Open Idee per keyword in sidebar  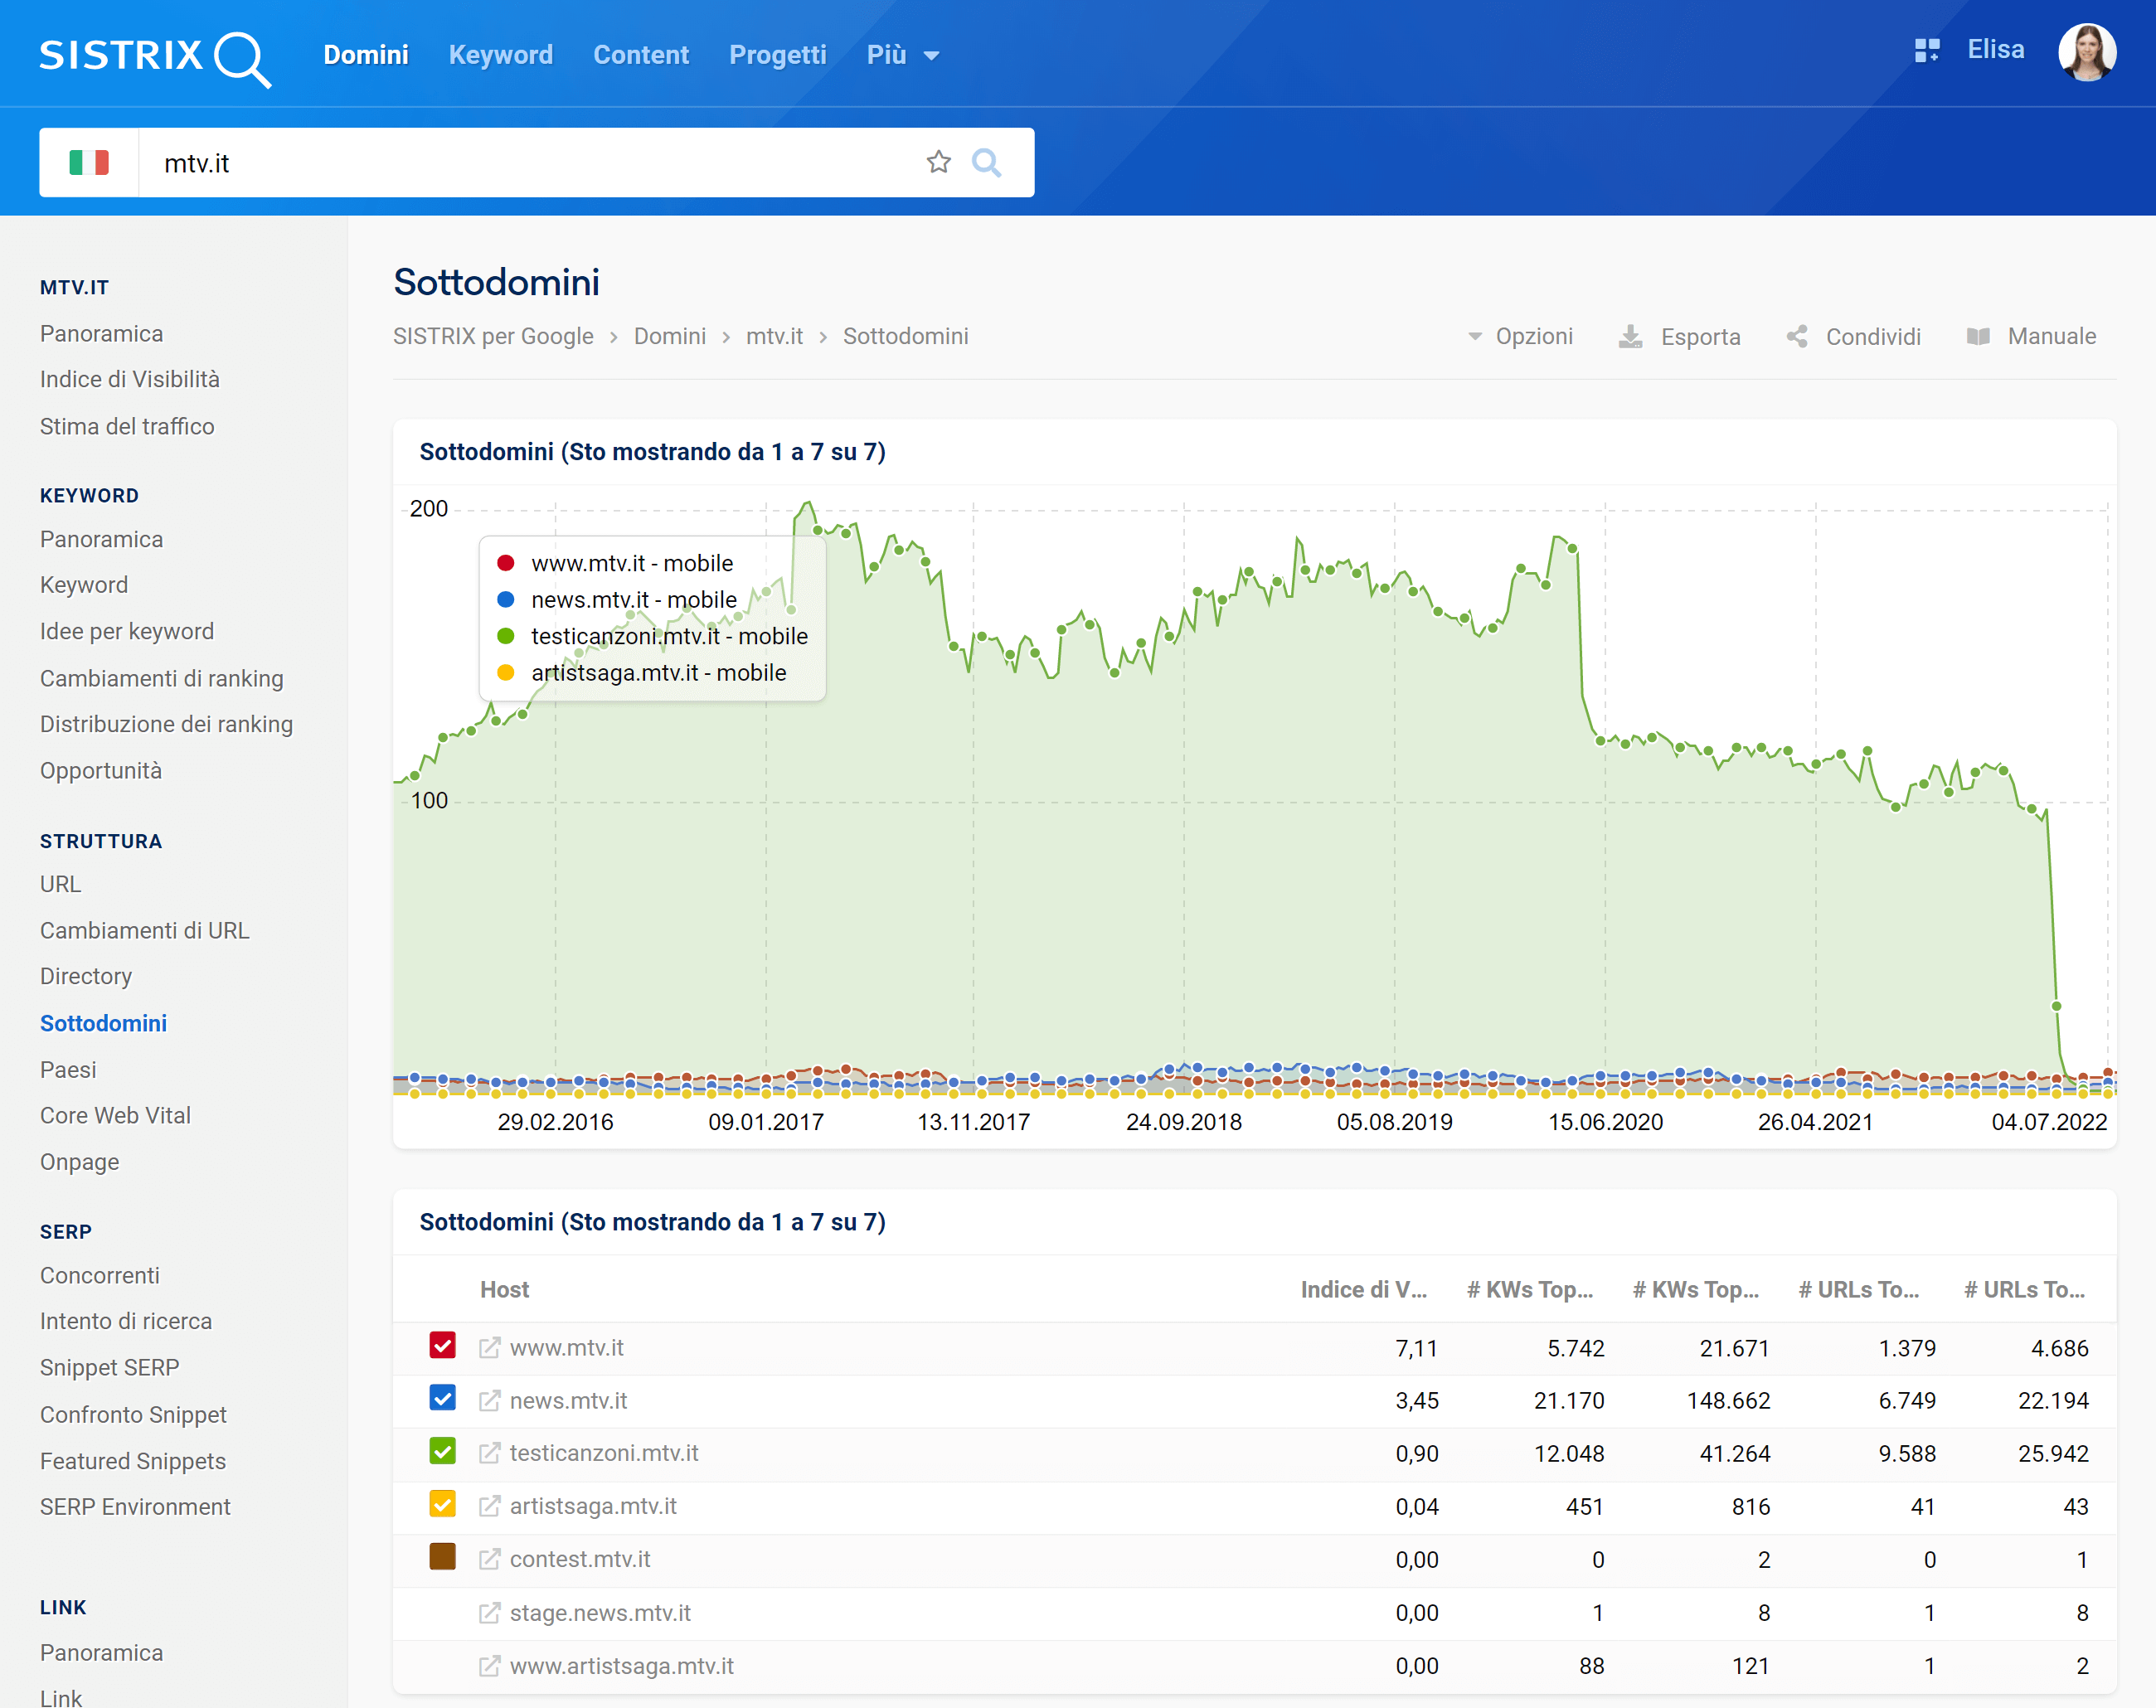(127, 632)
